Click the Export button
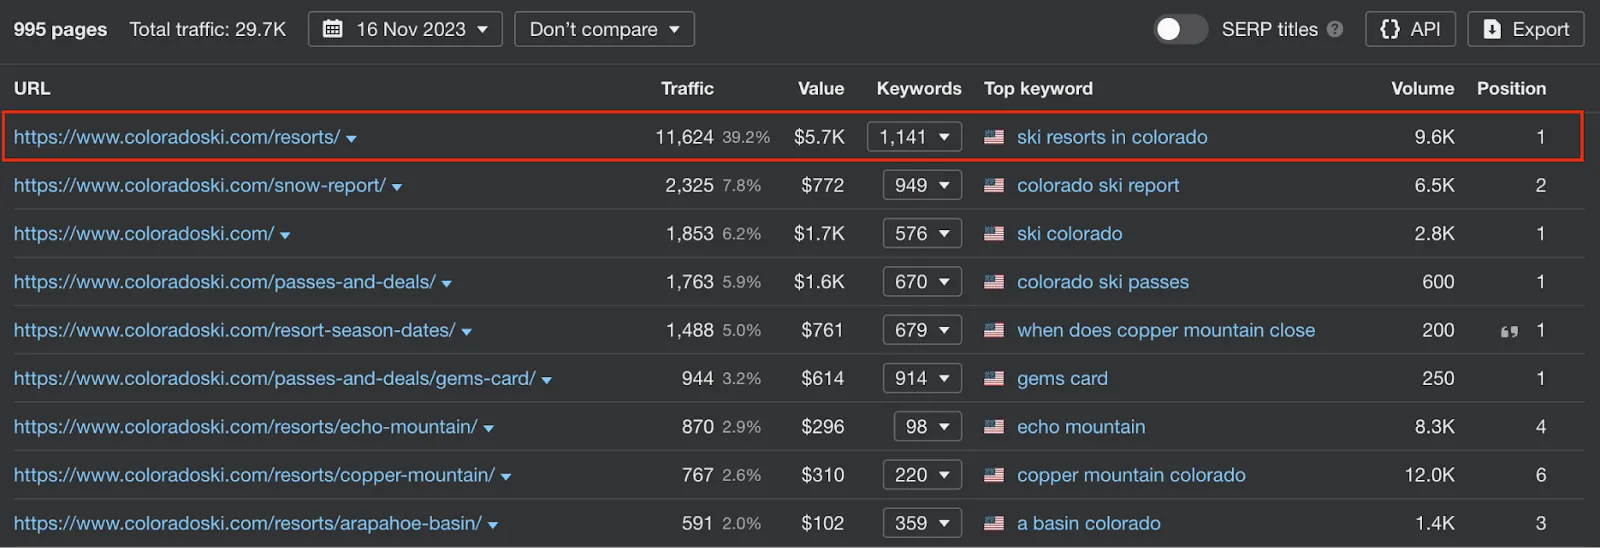The height and width of the screenshot is (548, 1600). [1526, 29]
